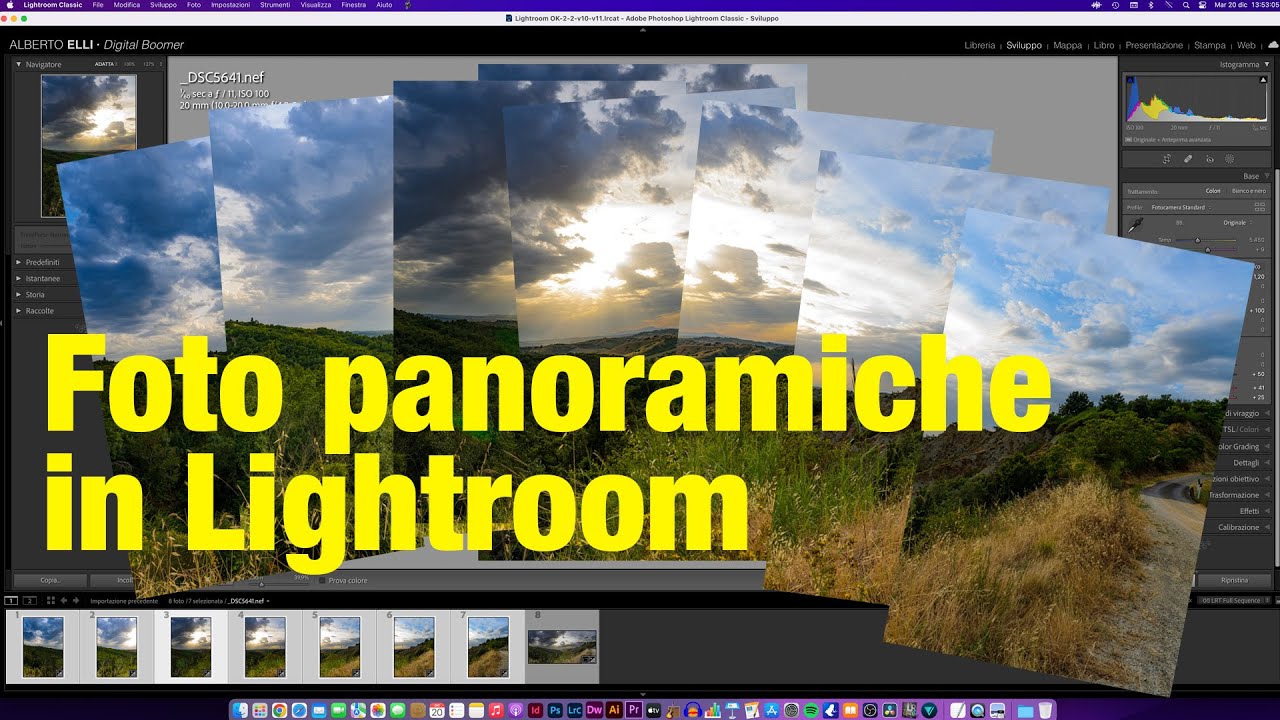
Task: Go forward with the filmstrip right arrow
Action: (x=76, y=601)
